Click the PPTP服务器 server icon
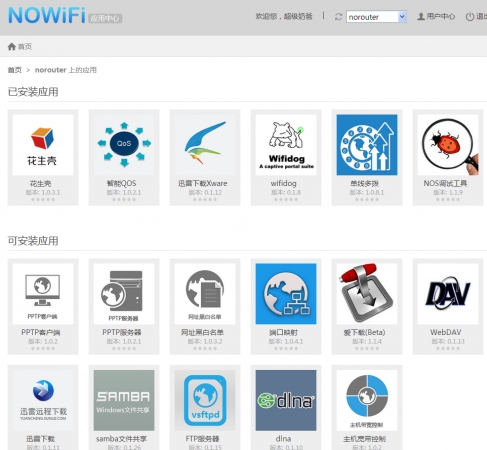The height and width of the screenshot is (450, 487). pyautogui.click(x=124, y=294)
